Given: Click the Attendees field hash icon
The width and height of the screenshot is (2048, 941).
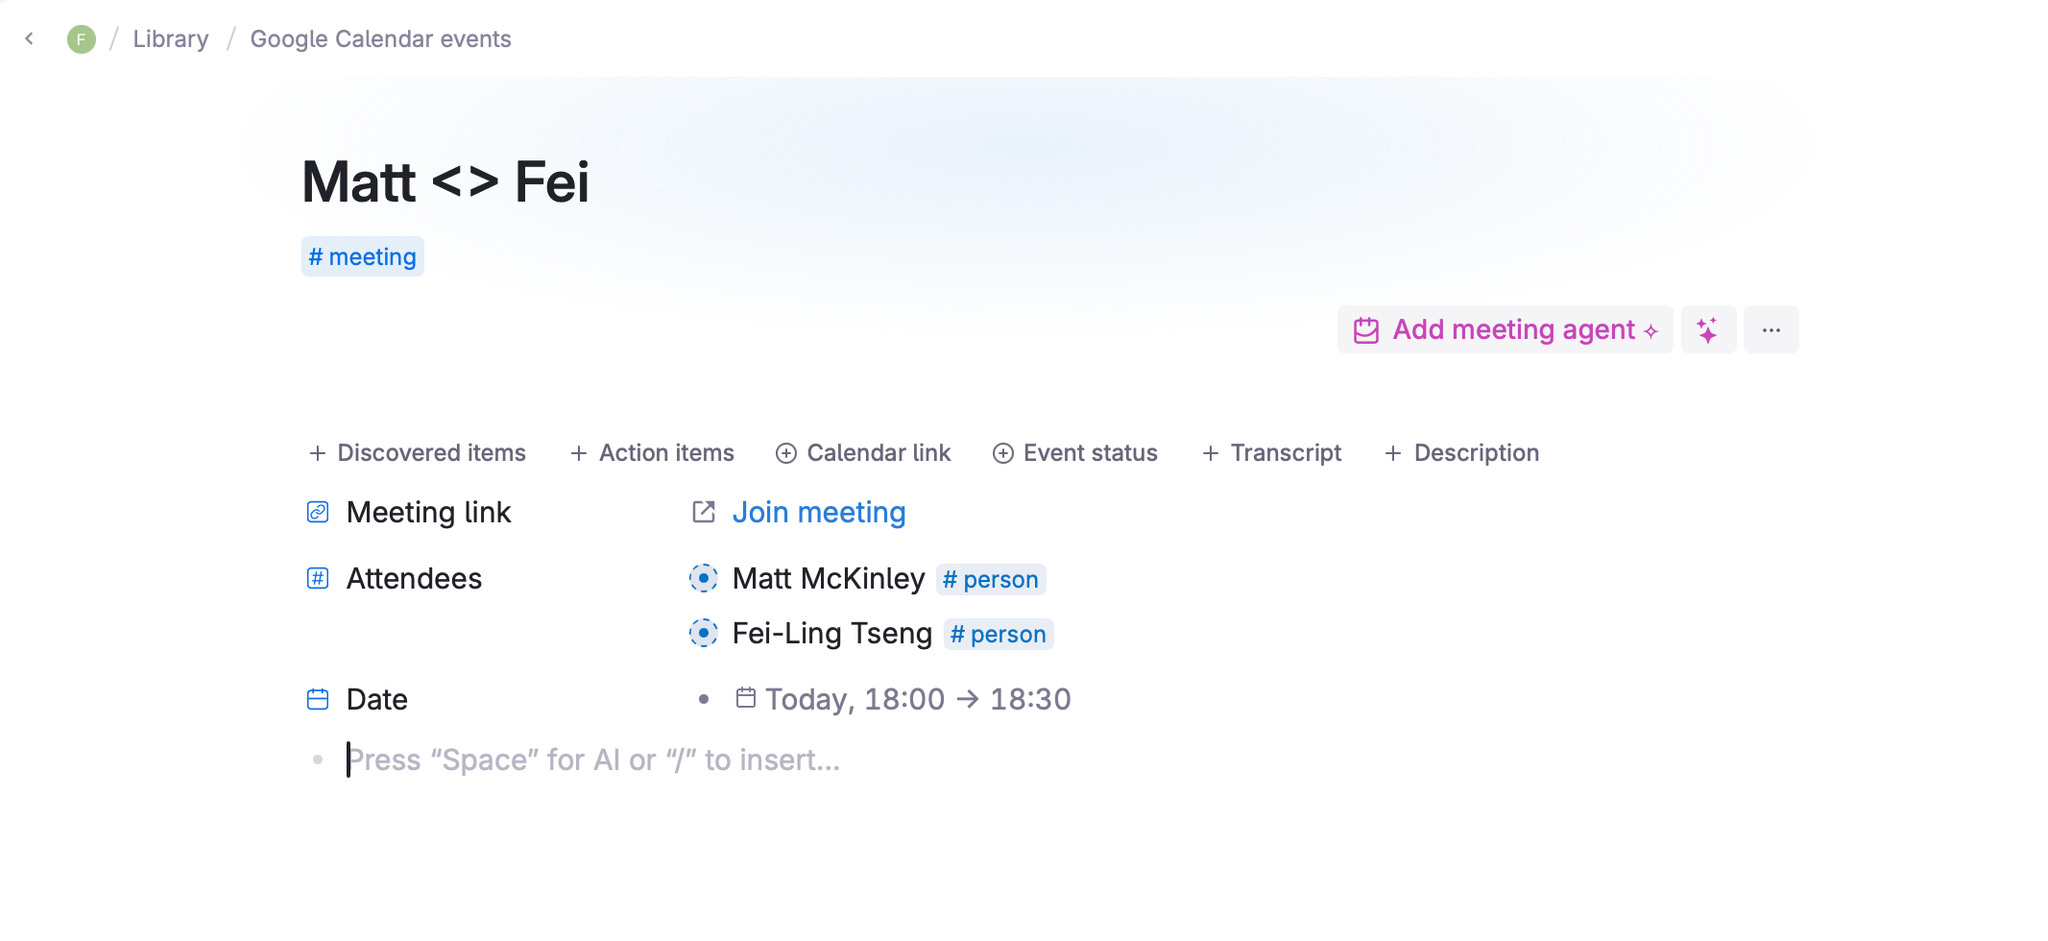Looking at the screenshot, I should pos(318,578).
